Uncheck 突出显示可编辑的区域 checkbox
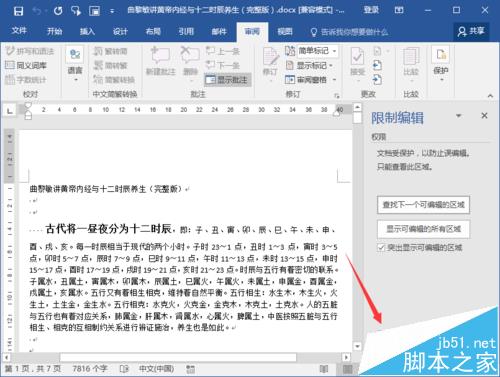Screen dimensions: 500x377 381,248
